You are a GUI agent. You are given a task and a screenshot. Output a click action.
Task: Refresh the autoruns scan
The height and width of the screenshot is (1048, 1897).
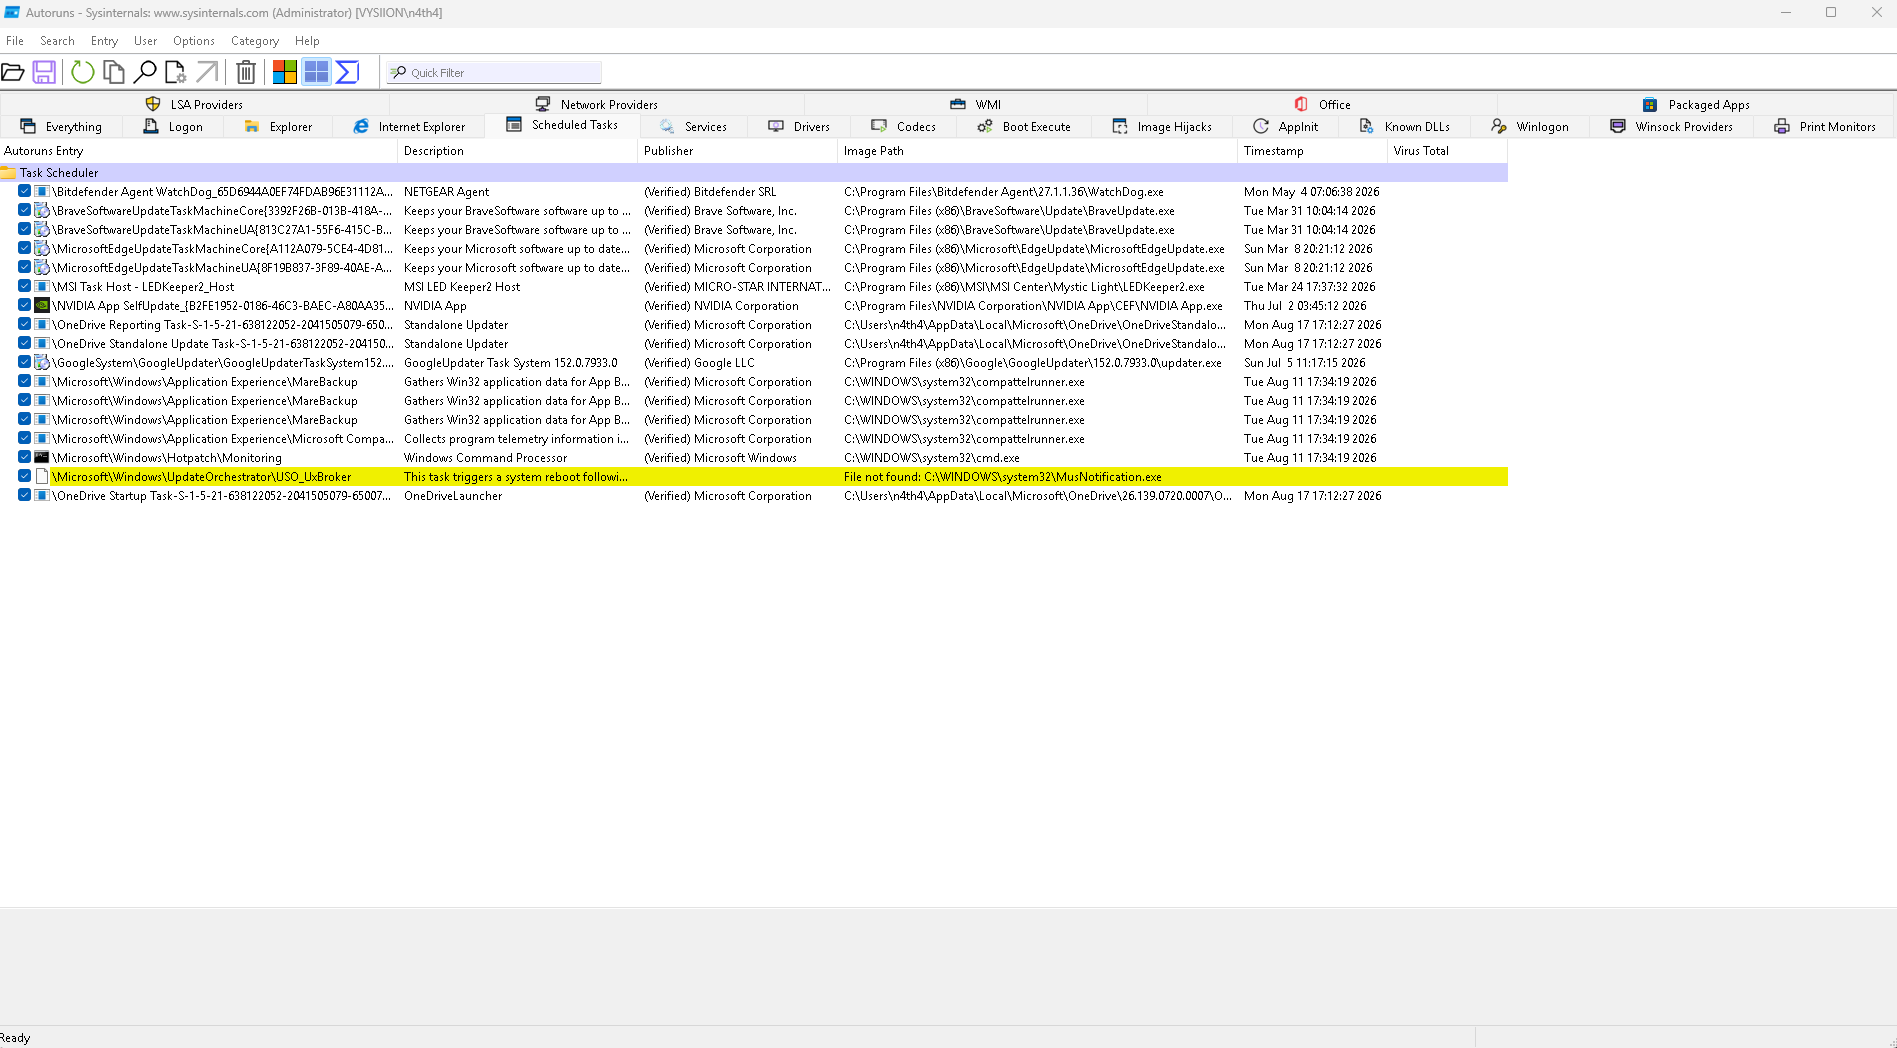(x=83, y=72)
